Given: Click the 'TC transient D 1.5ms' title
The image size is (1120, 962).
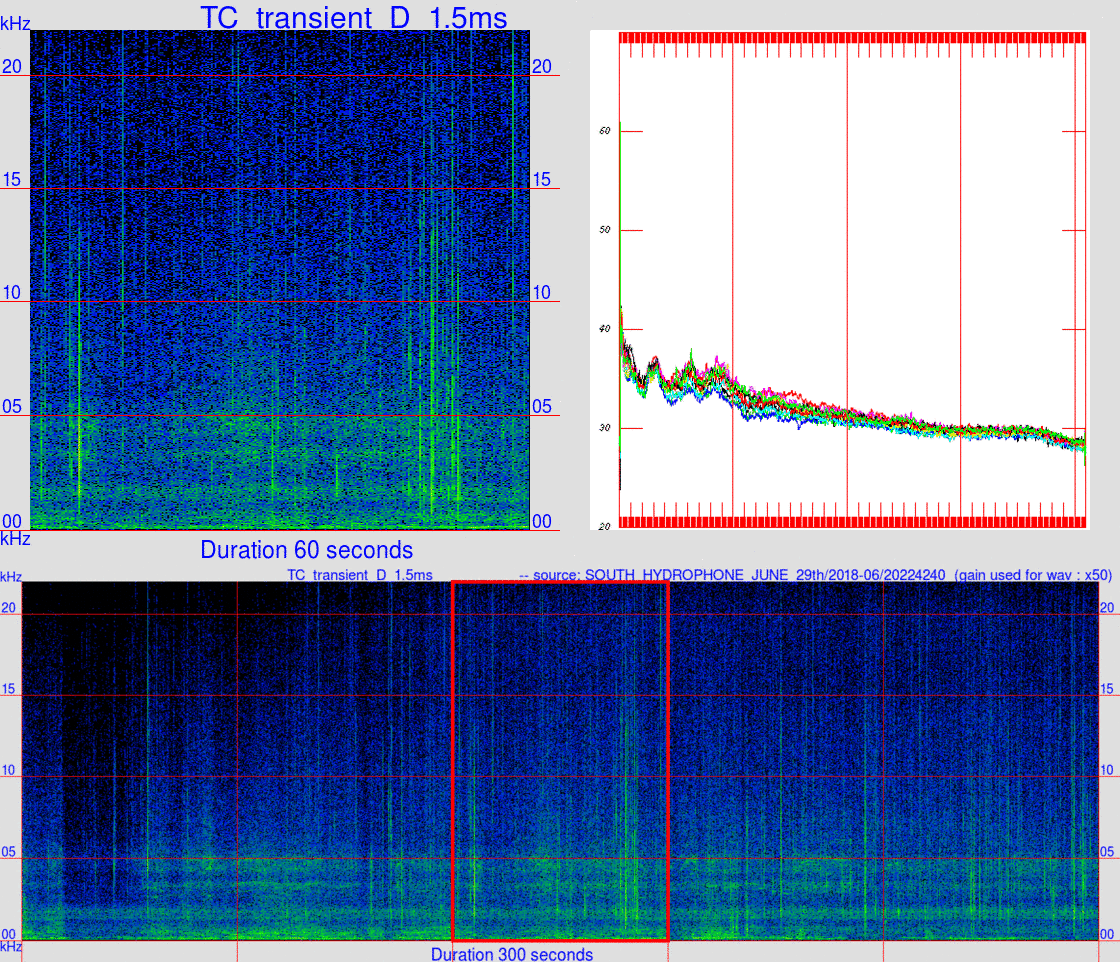Looking at the screenshot, I should pyautogui.click(x=354, y=17).
